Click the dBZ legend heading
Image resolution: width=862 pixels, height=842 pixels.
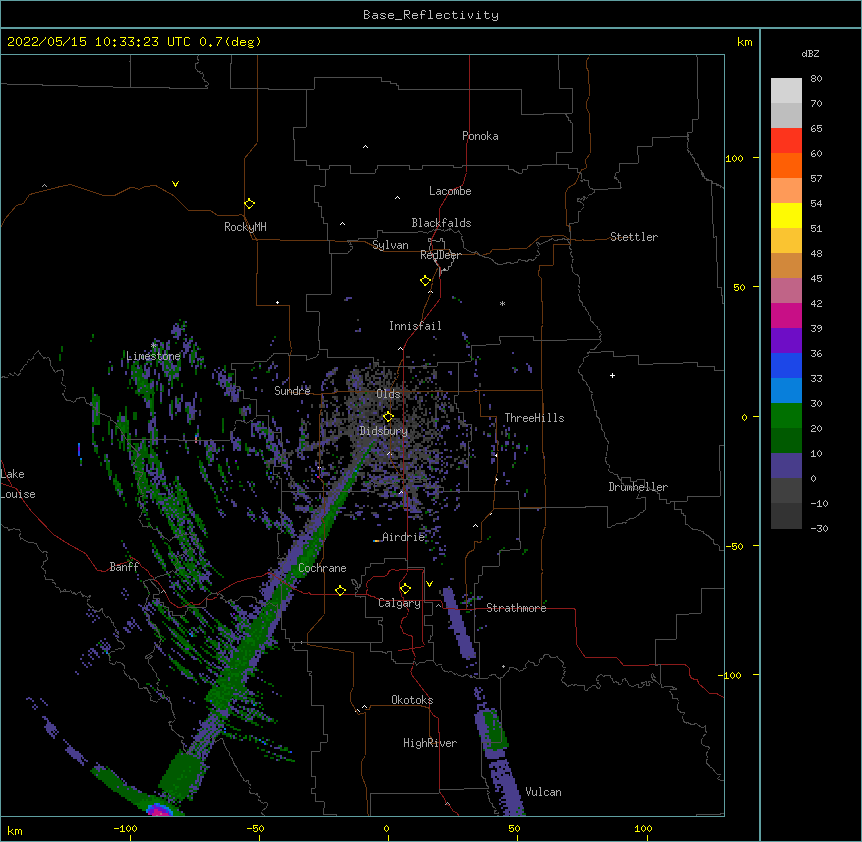pyautogui.click(x=810, y=54)
